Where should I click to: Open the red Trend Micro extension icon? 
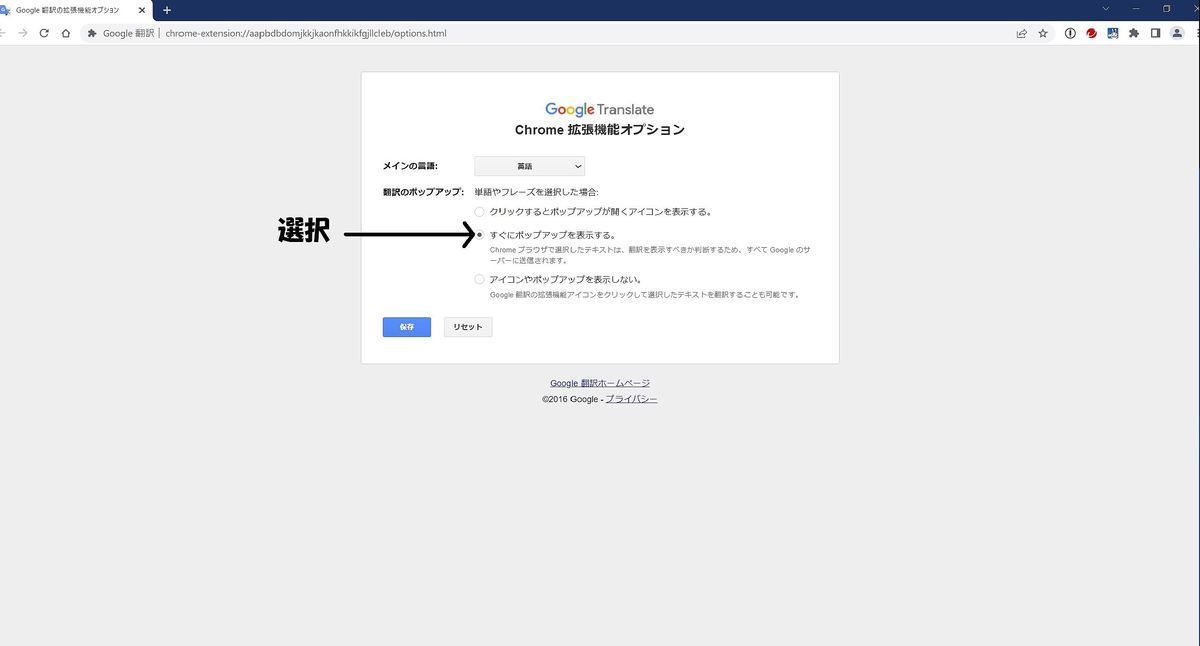pos(1091,33)
